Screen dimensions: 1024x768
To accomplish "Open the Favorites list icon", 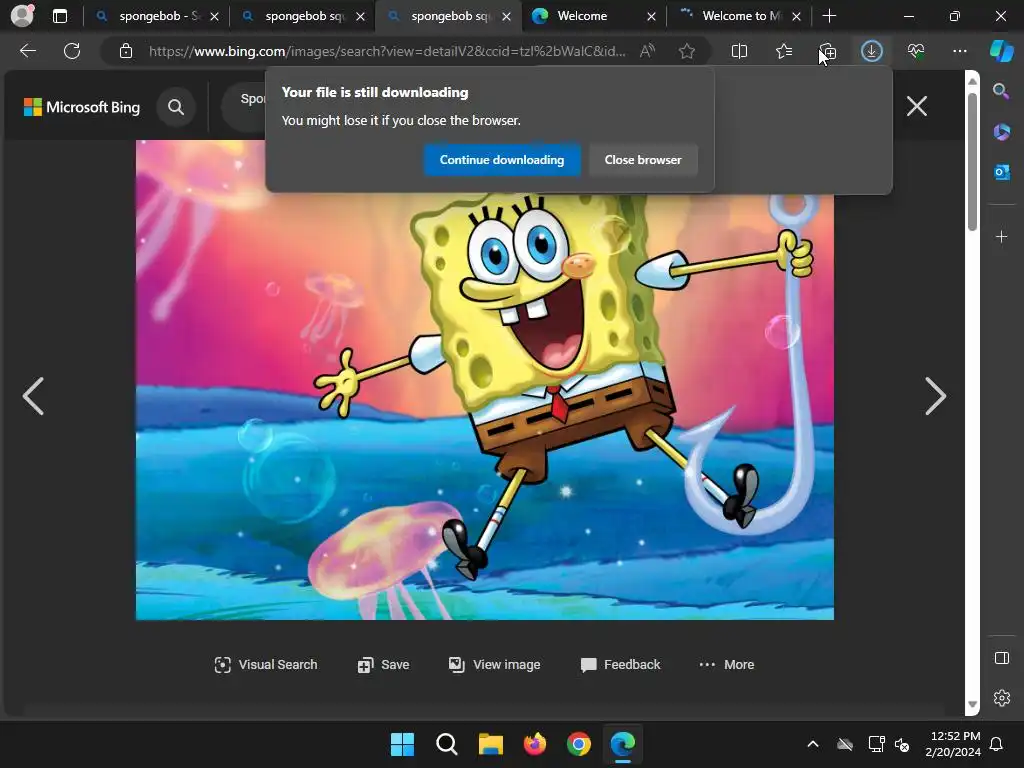I will [x=784, y=51].
